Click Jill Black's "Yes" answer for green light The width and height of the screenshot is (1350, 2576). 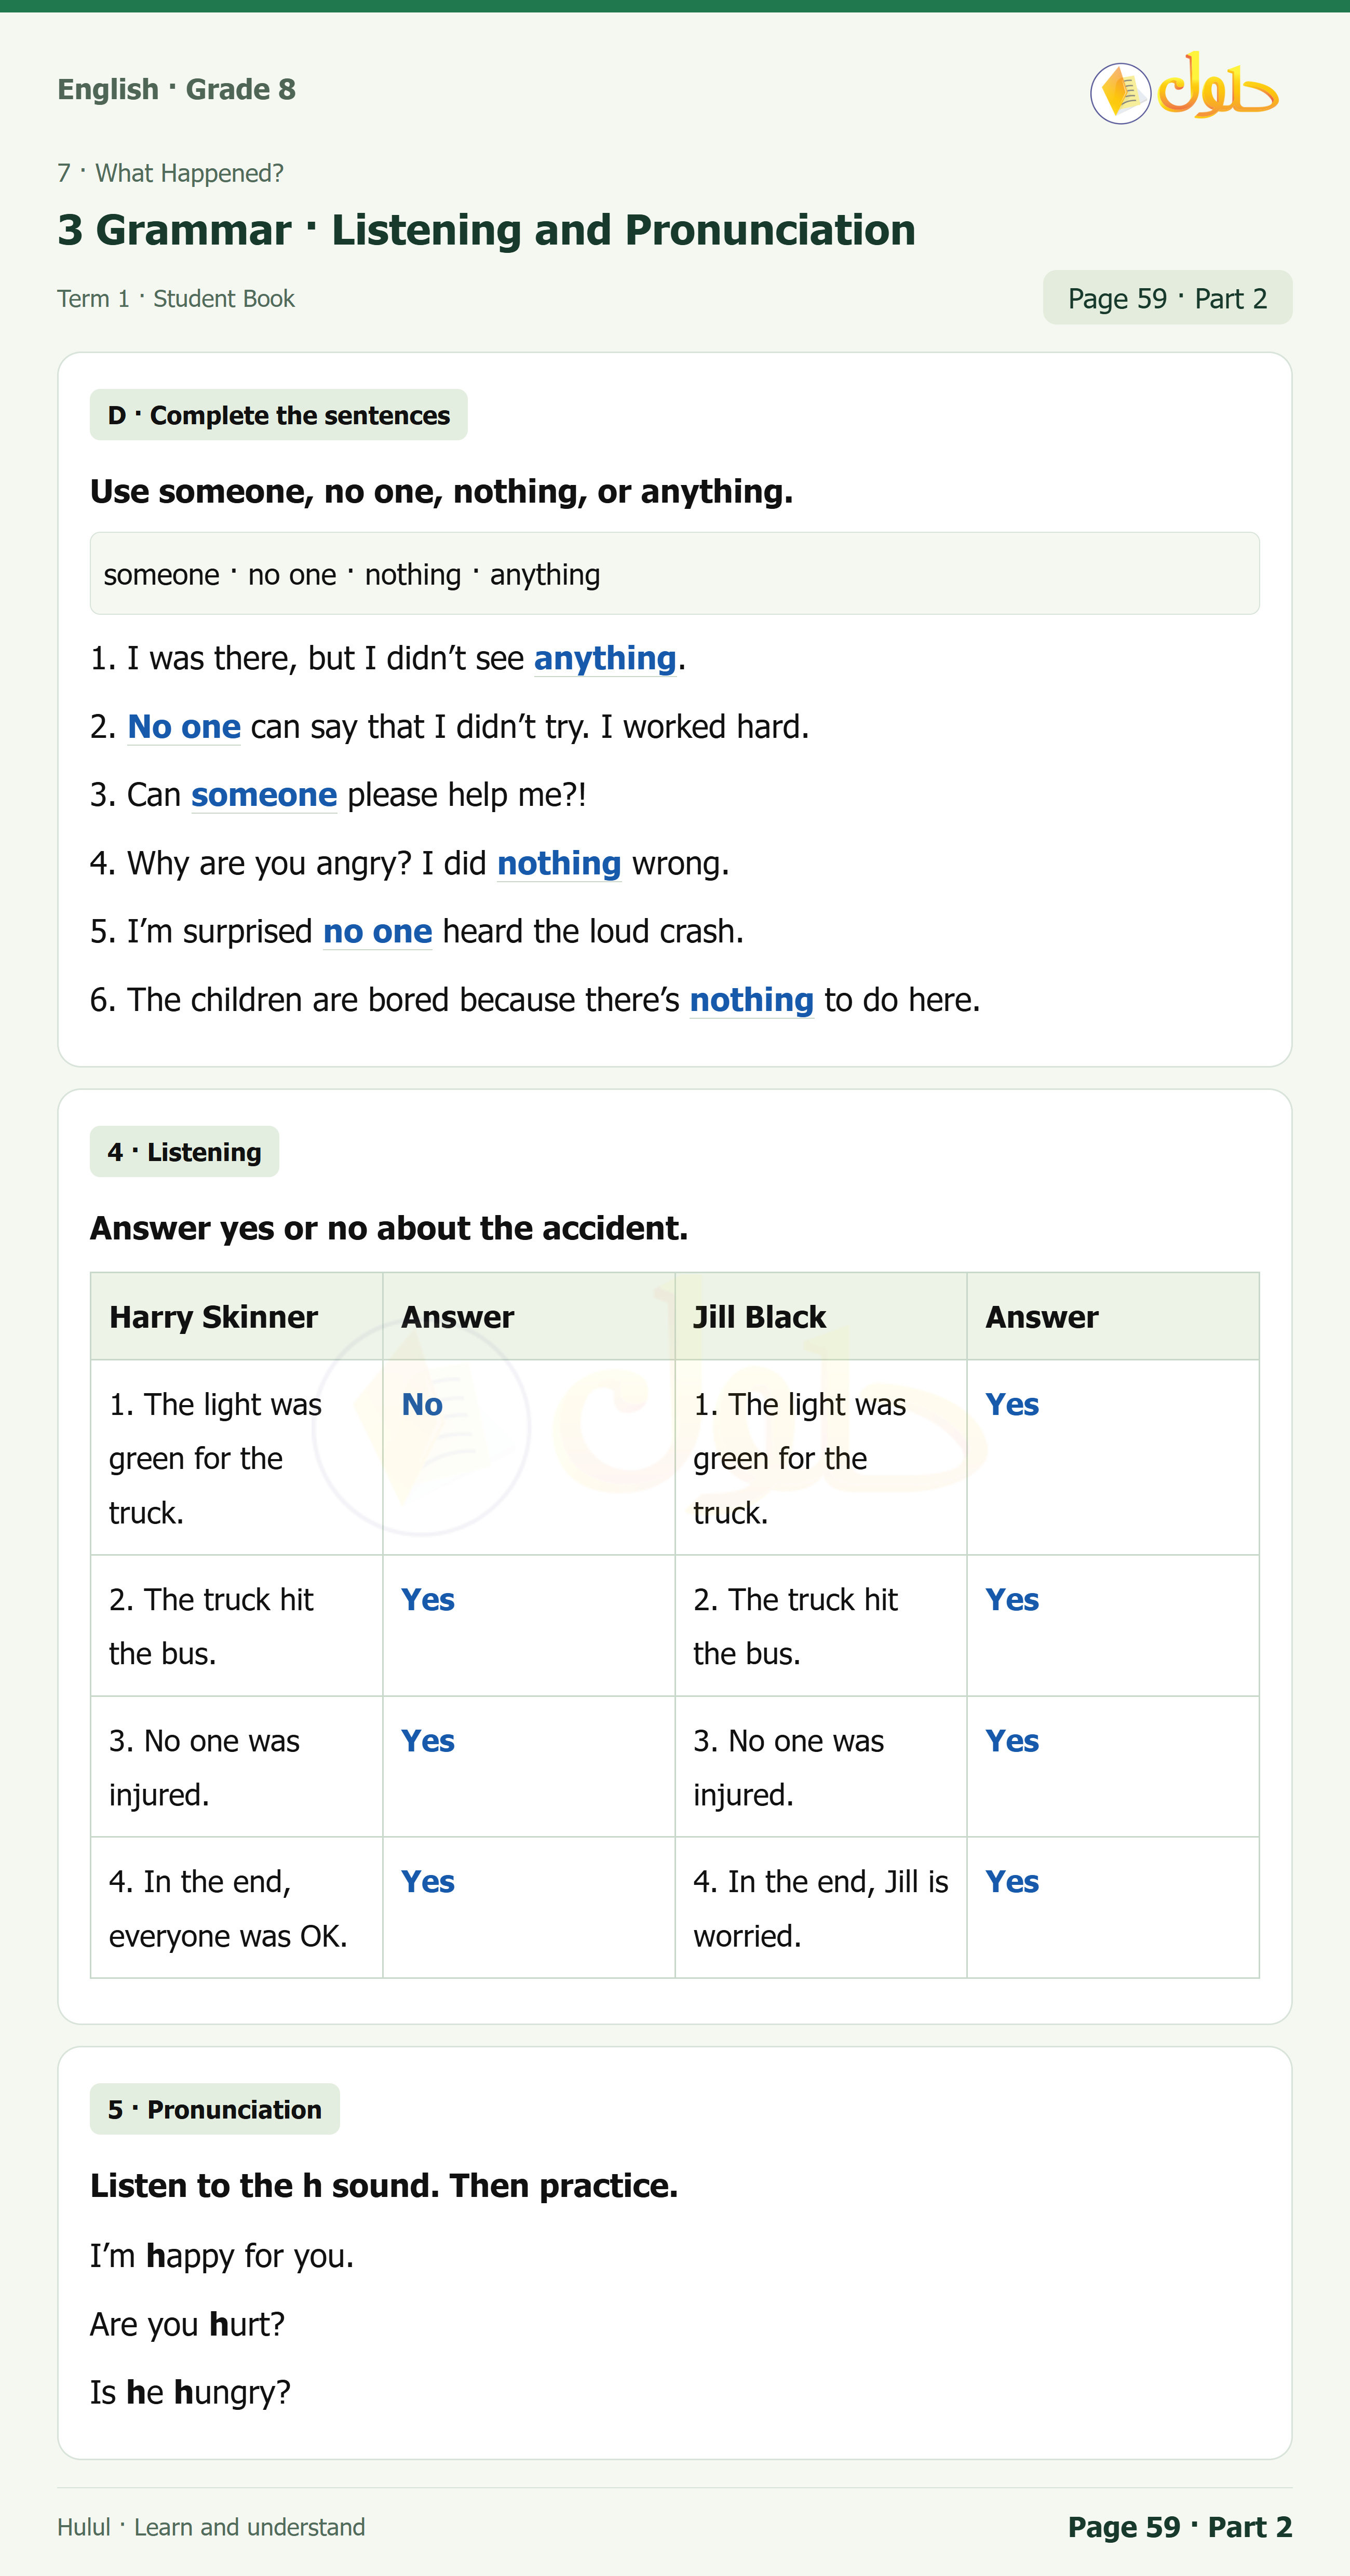coord(1012,1405)
